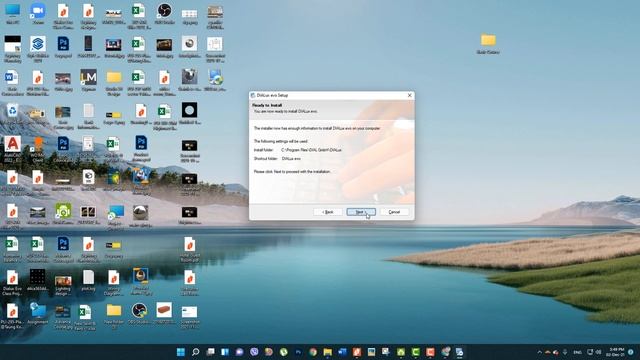
Task: Open the Widgets panel from taskbar
Action: point(225,352)
